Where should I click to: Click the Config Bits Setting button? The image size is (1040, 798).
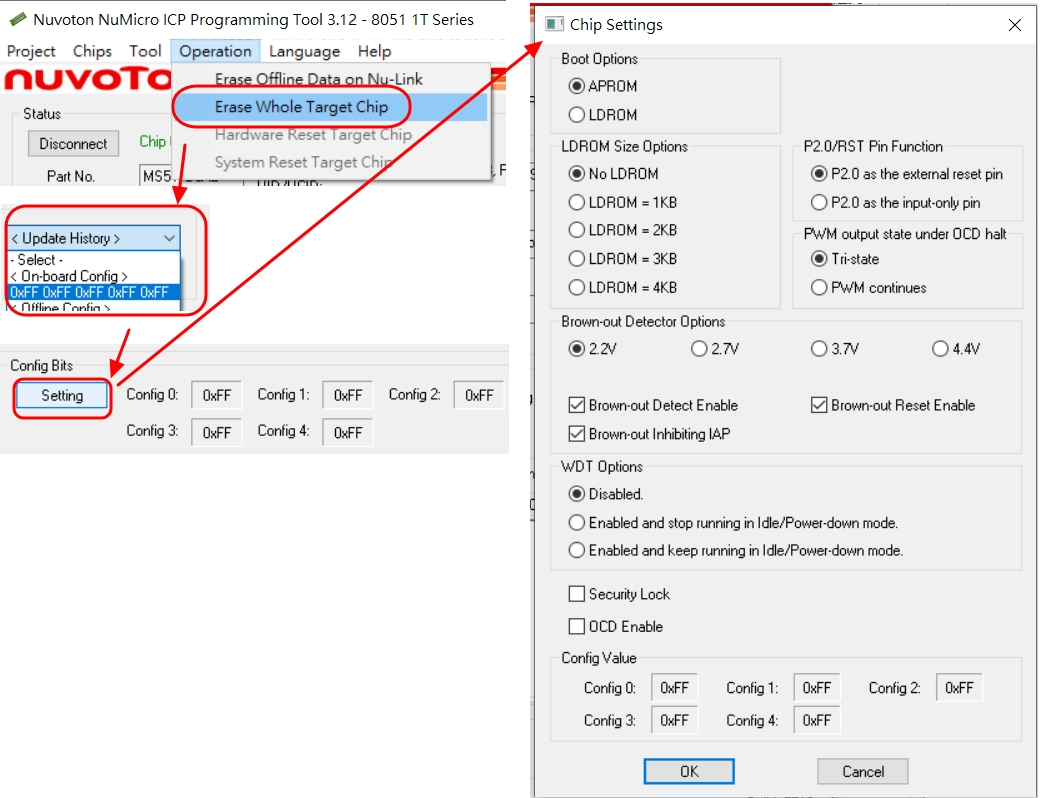(62, 395)
